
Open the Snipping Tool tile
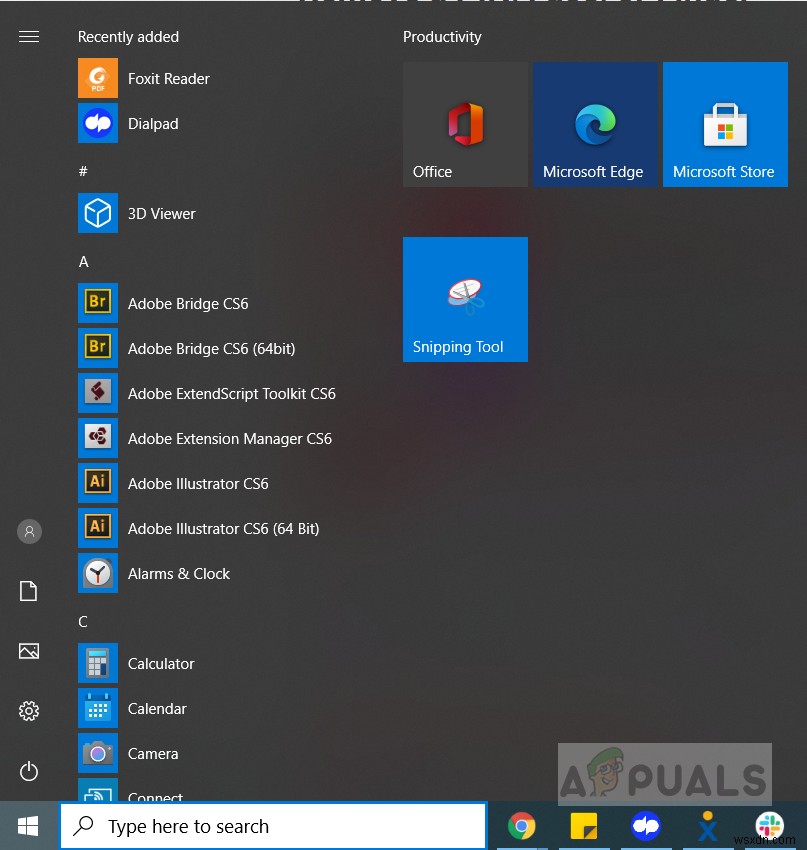coord(465,299)
